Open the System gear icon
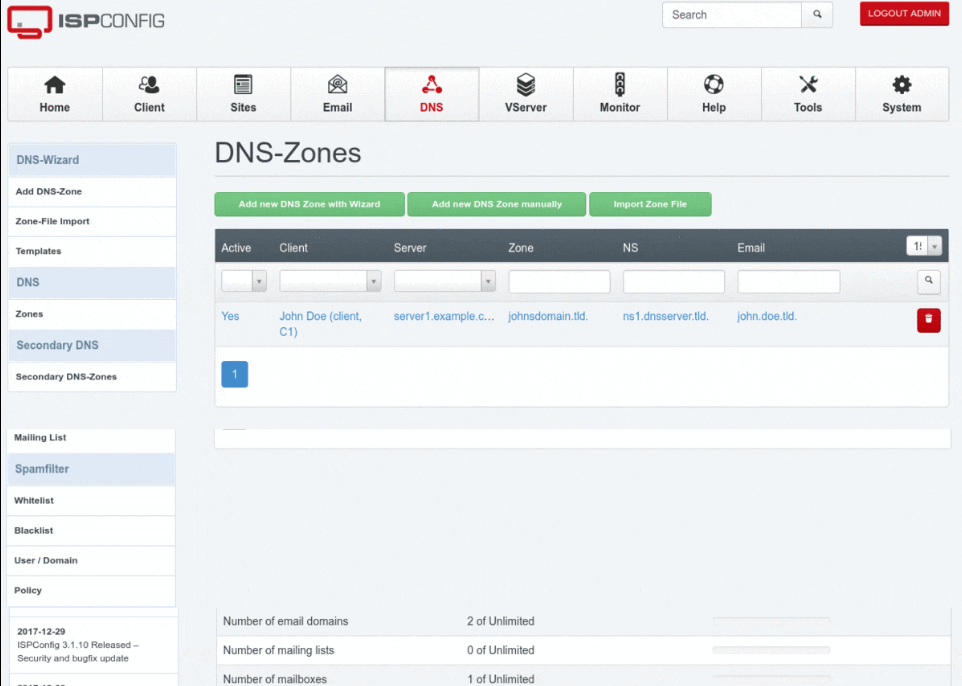Viewport: 962px width, 686px height. tap(902, 86)
